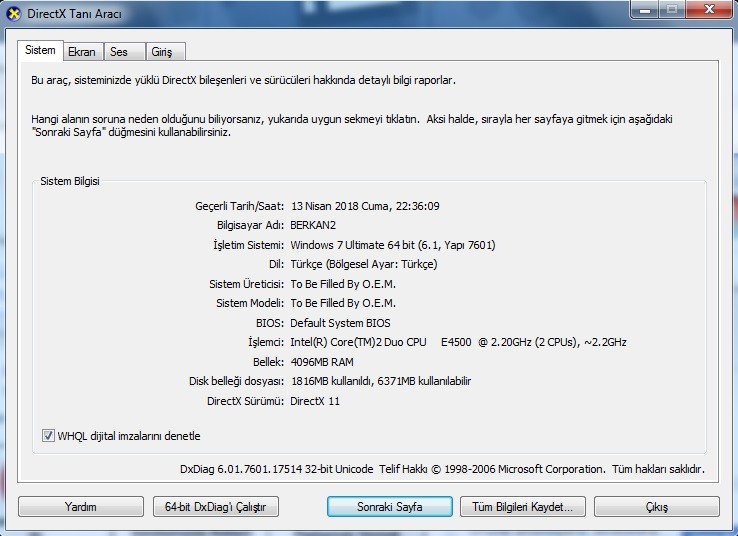The width and height of the screenshot is (738, 536).
Task: Select the Windows 7 Ultimate operating system text
Action: tap(392, 245)
